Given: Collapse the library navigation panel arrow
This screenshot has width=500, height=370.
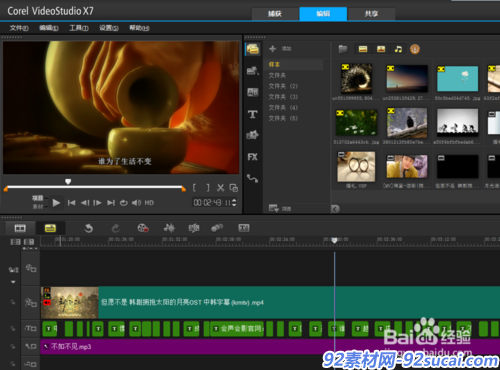Looking at the screenshot, I should click(x=335, y=209).
